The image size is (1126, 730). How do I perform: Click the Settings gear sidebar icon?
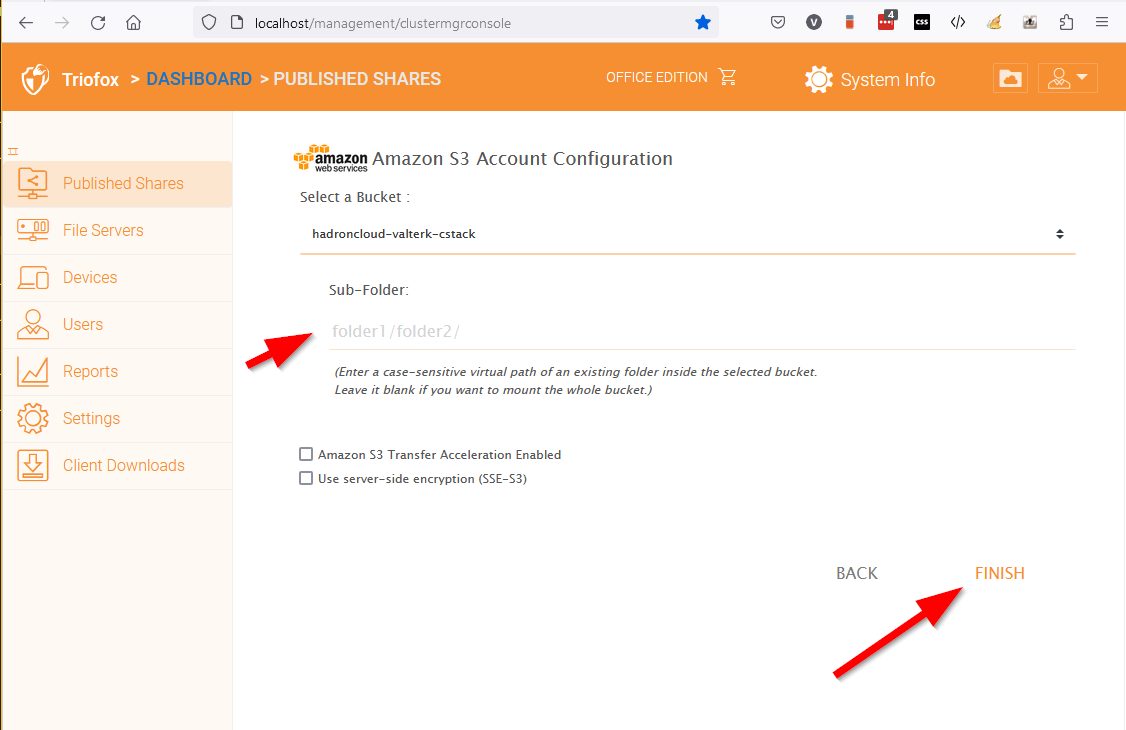pos(32,418)
